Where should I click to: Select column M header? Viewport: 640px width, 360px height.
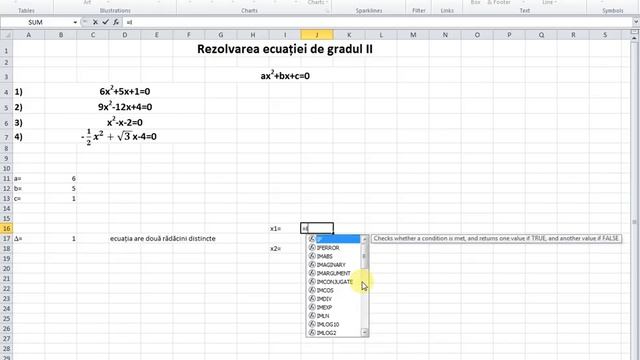413,35
